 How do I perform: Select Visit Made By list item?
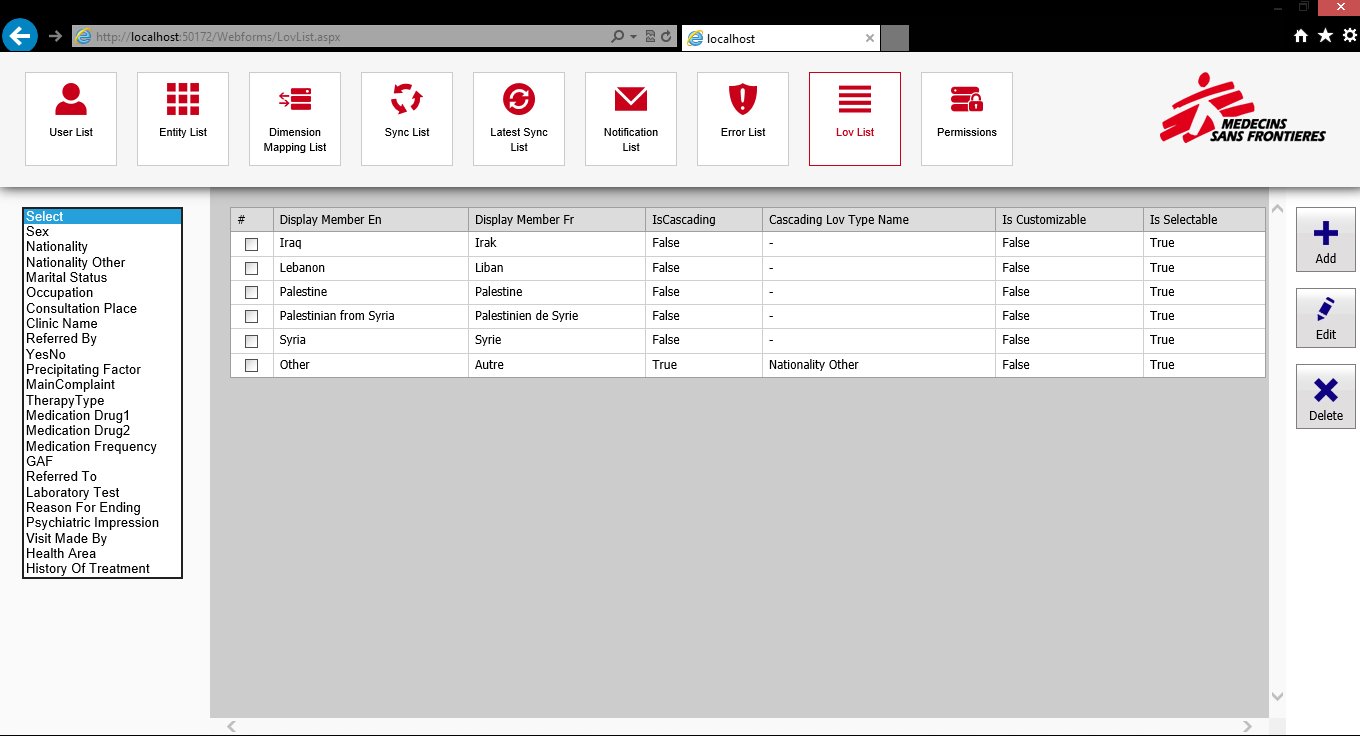click(x=102, y=538)
